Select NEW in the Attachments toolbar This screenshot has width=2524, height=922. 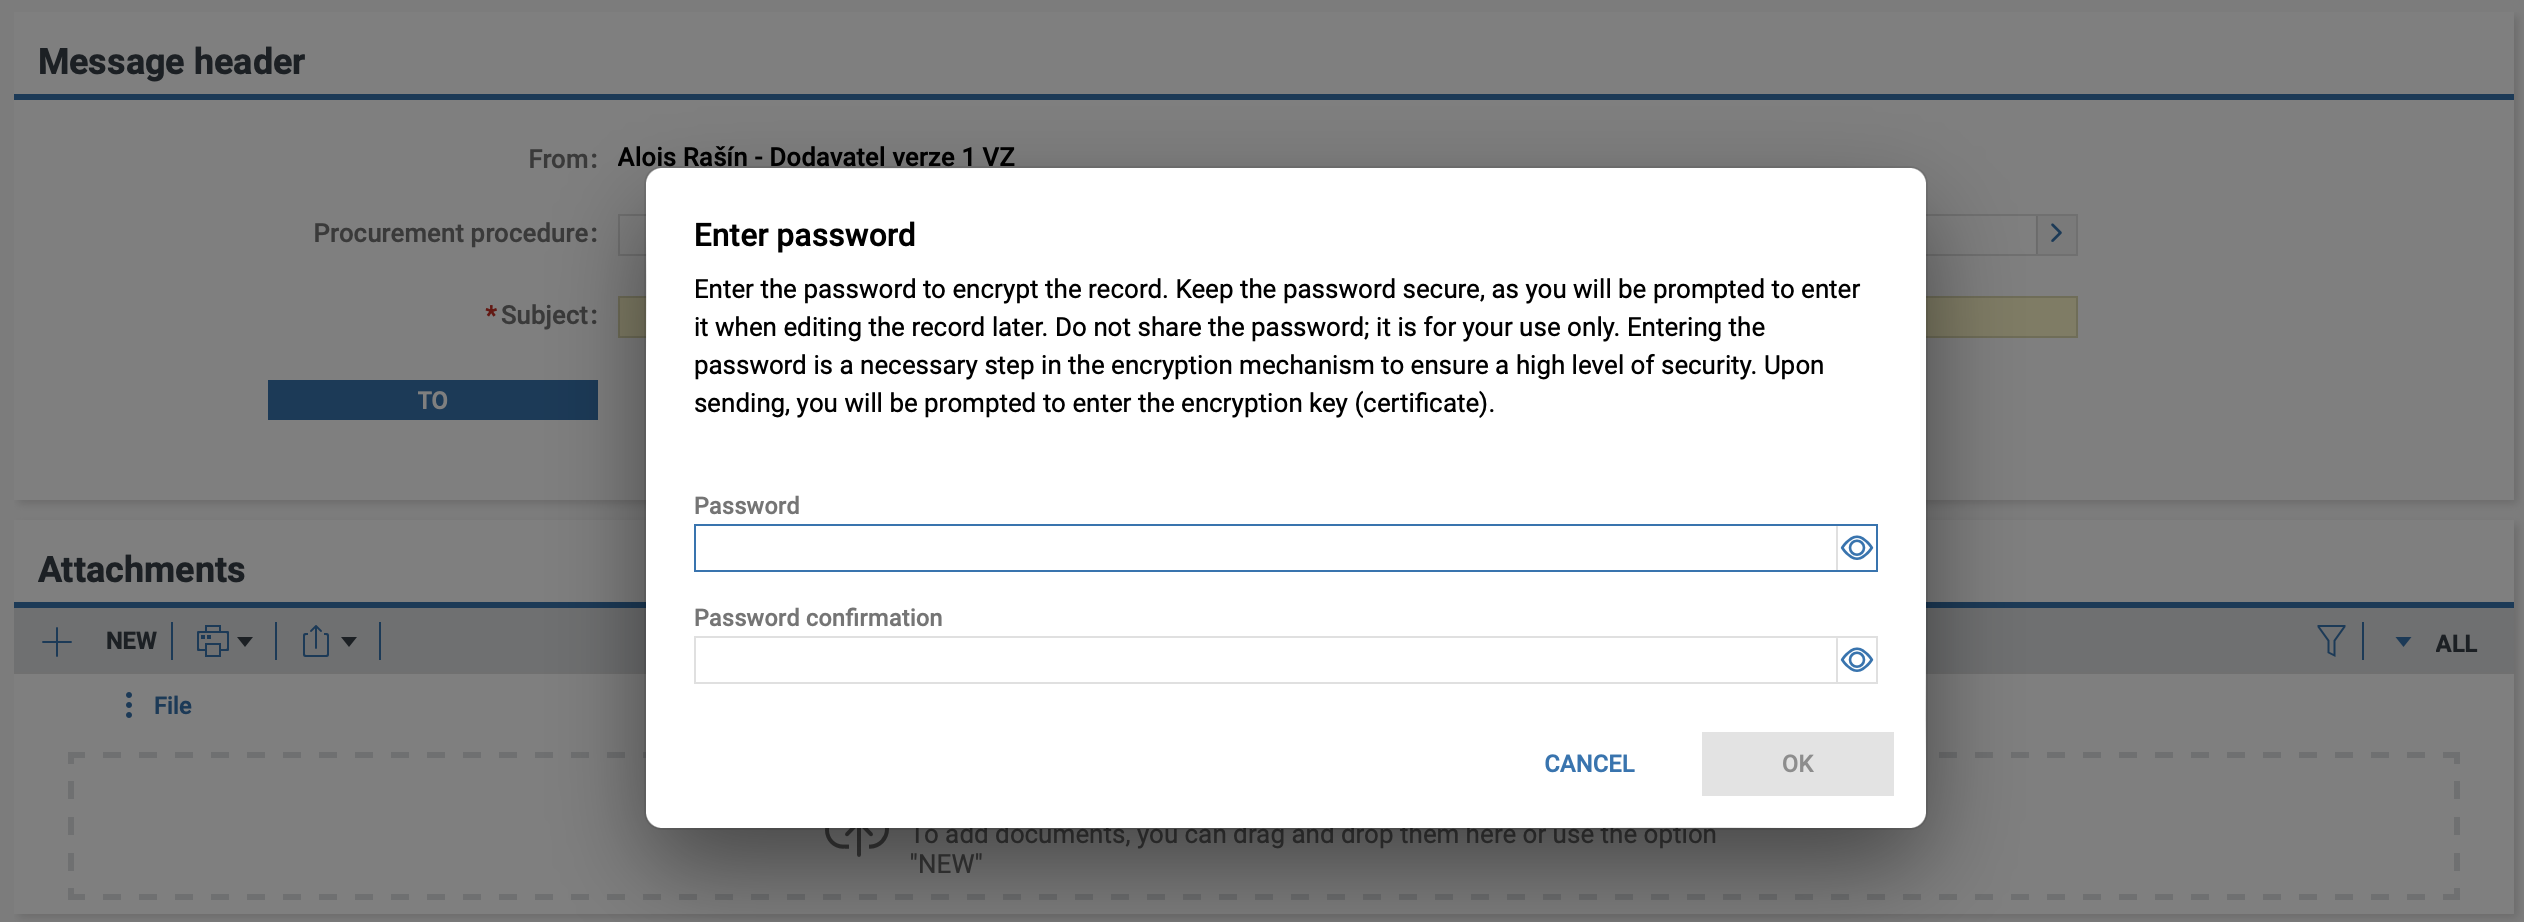click(131, 641)
